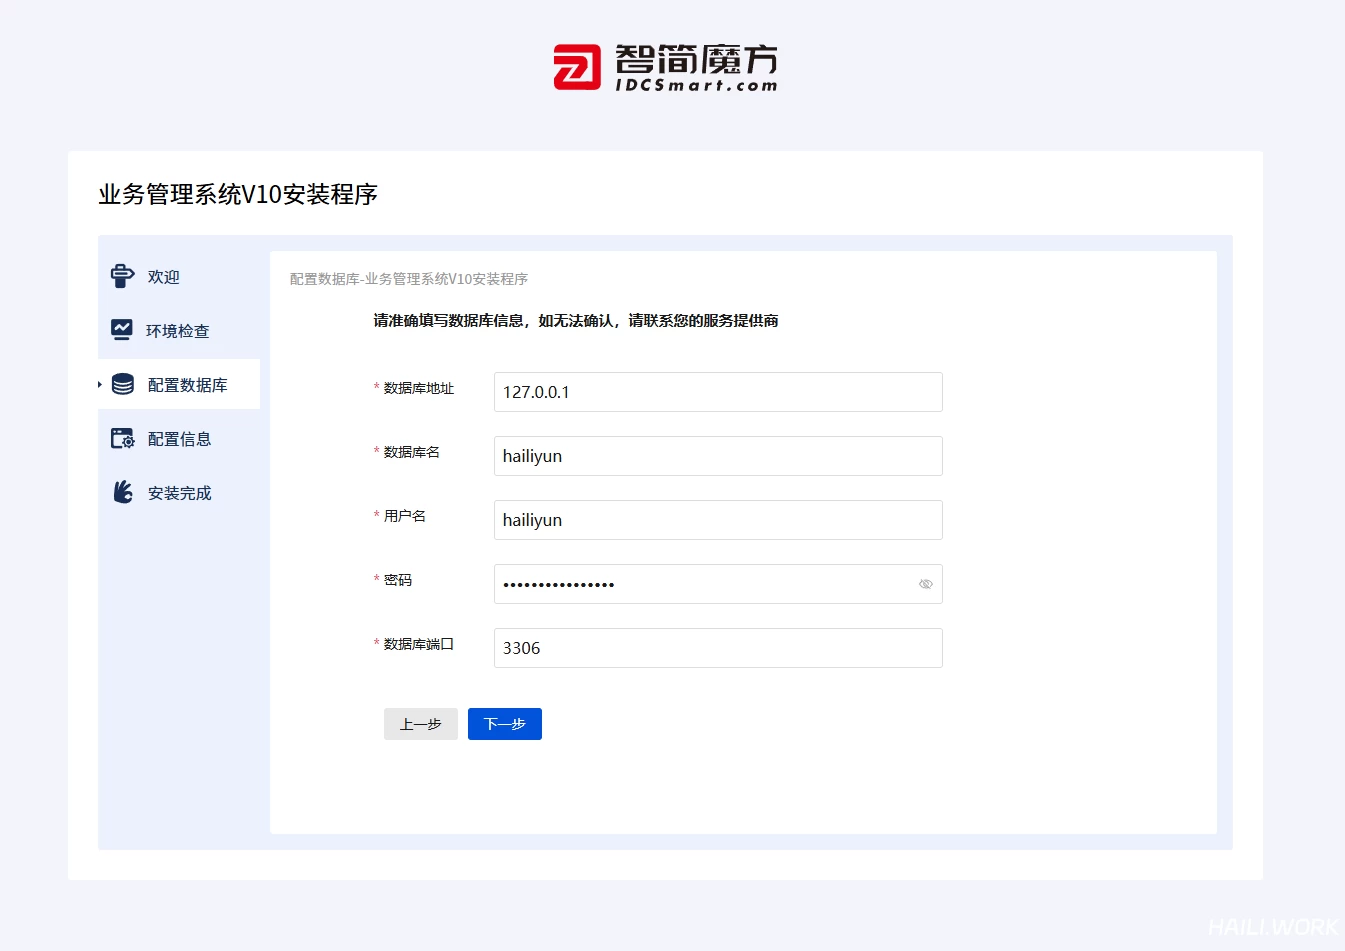Open the 配置信息 step label
The width and height of the screenshot is (1345, 951).
coord(180,439)
